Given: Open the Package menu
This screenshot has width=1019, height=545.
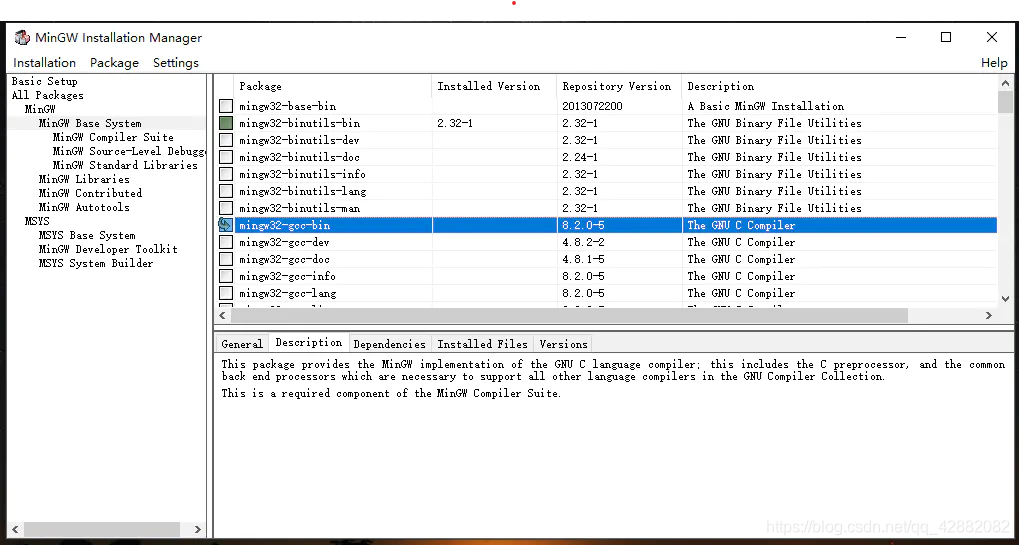Looking at the screenshot, I should click(x=114, y=62).
